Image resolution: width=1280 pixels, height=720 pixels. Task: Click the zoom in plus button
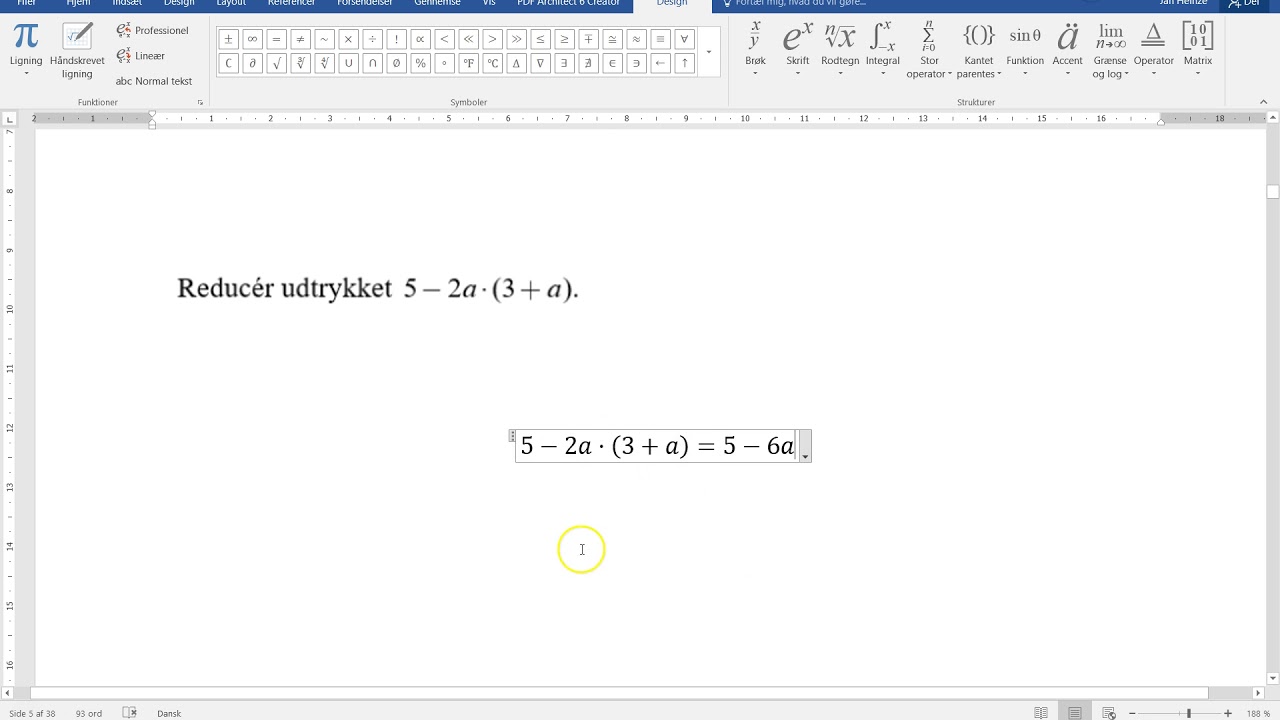coord(1228,713)
